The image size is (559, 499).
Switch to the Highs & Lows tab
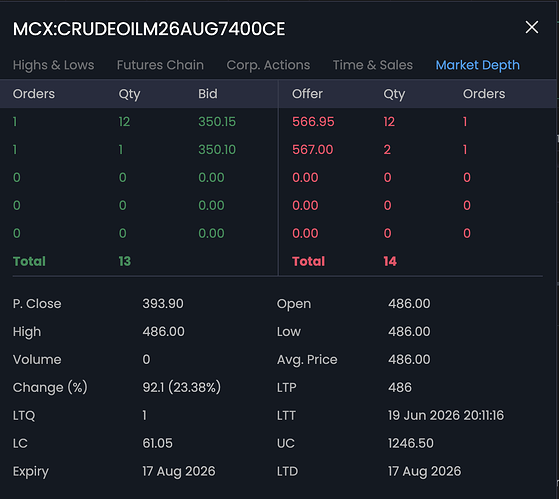[x=53, y=65]
